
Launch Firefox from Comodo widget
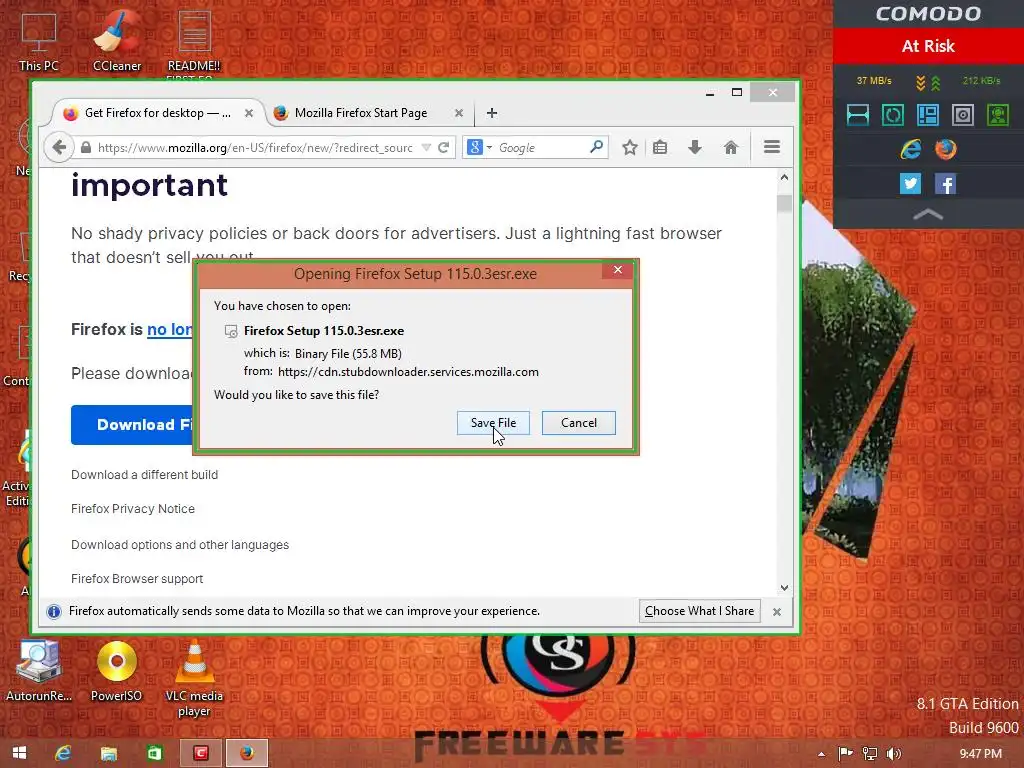(x=945, y=150)
